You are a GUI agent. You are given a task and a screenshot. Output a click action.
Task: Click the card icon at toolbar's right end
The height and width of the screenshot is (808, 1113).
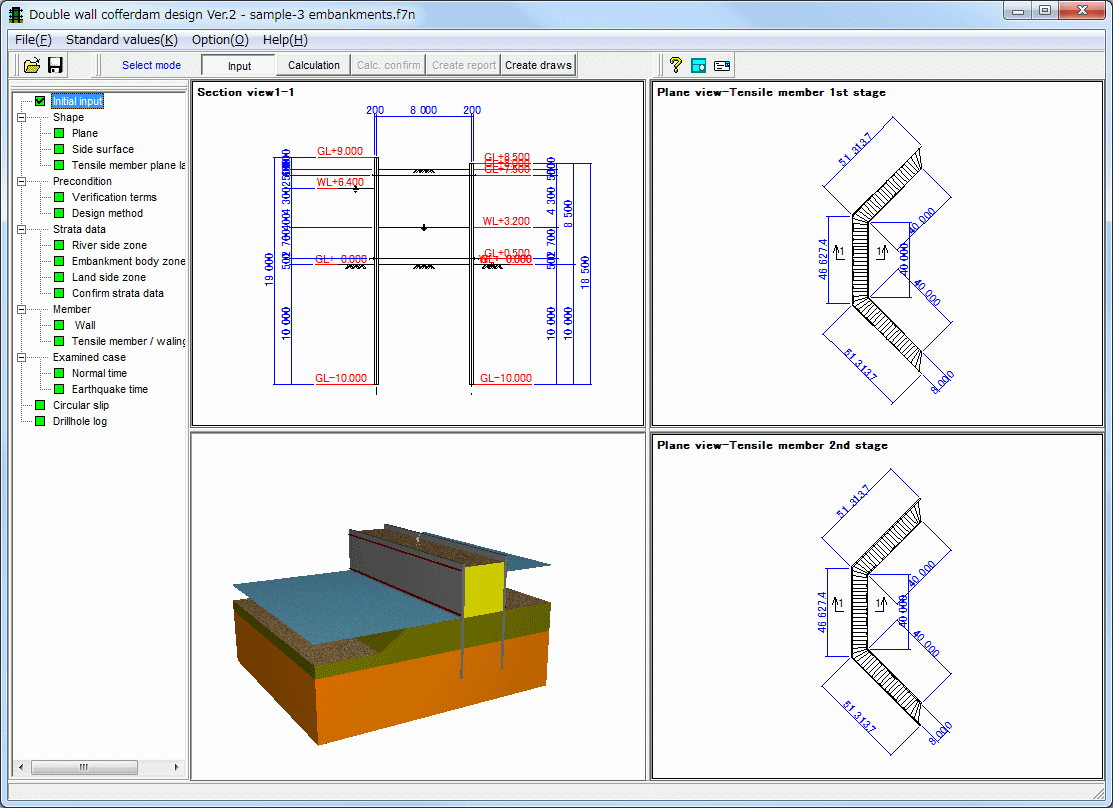(x=722, y=65)
